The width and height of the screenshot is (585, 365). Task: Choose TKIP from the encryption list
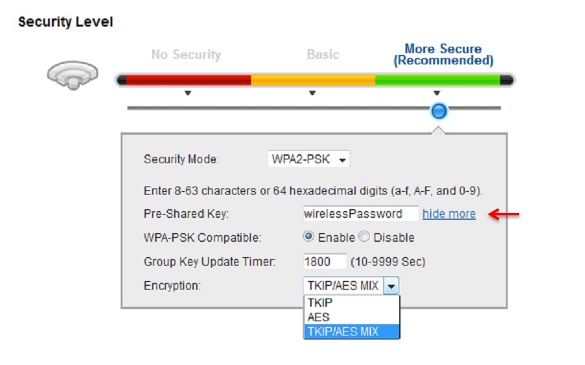point(351,303)
